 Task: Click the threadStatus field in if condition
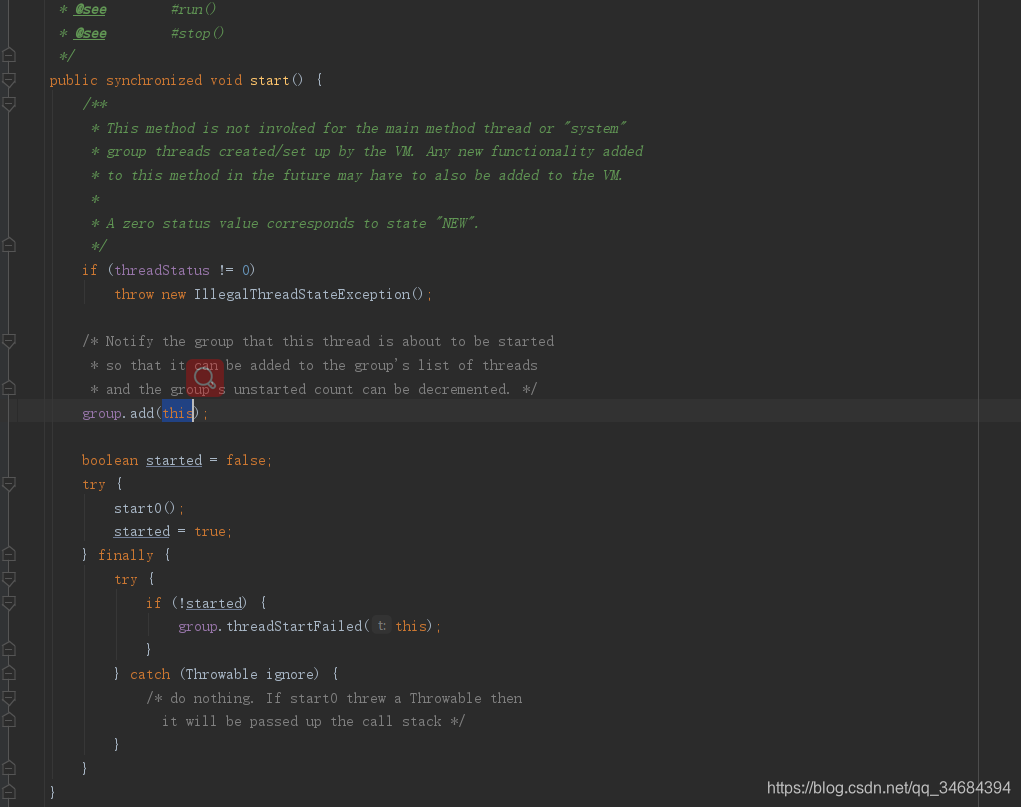point(162,270)
